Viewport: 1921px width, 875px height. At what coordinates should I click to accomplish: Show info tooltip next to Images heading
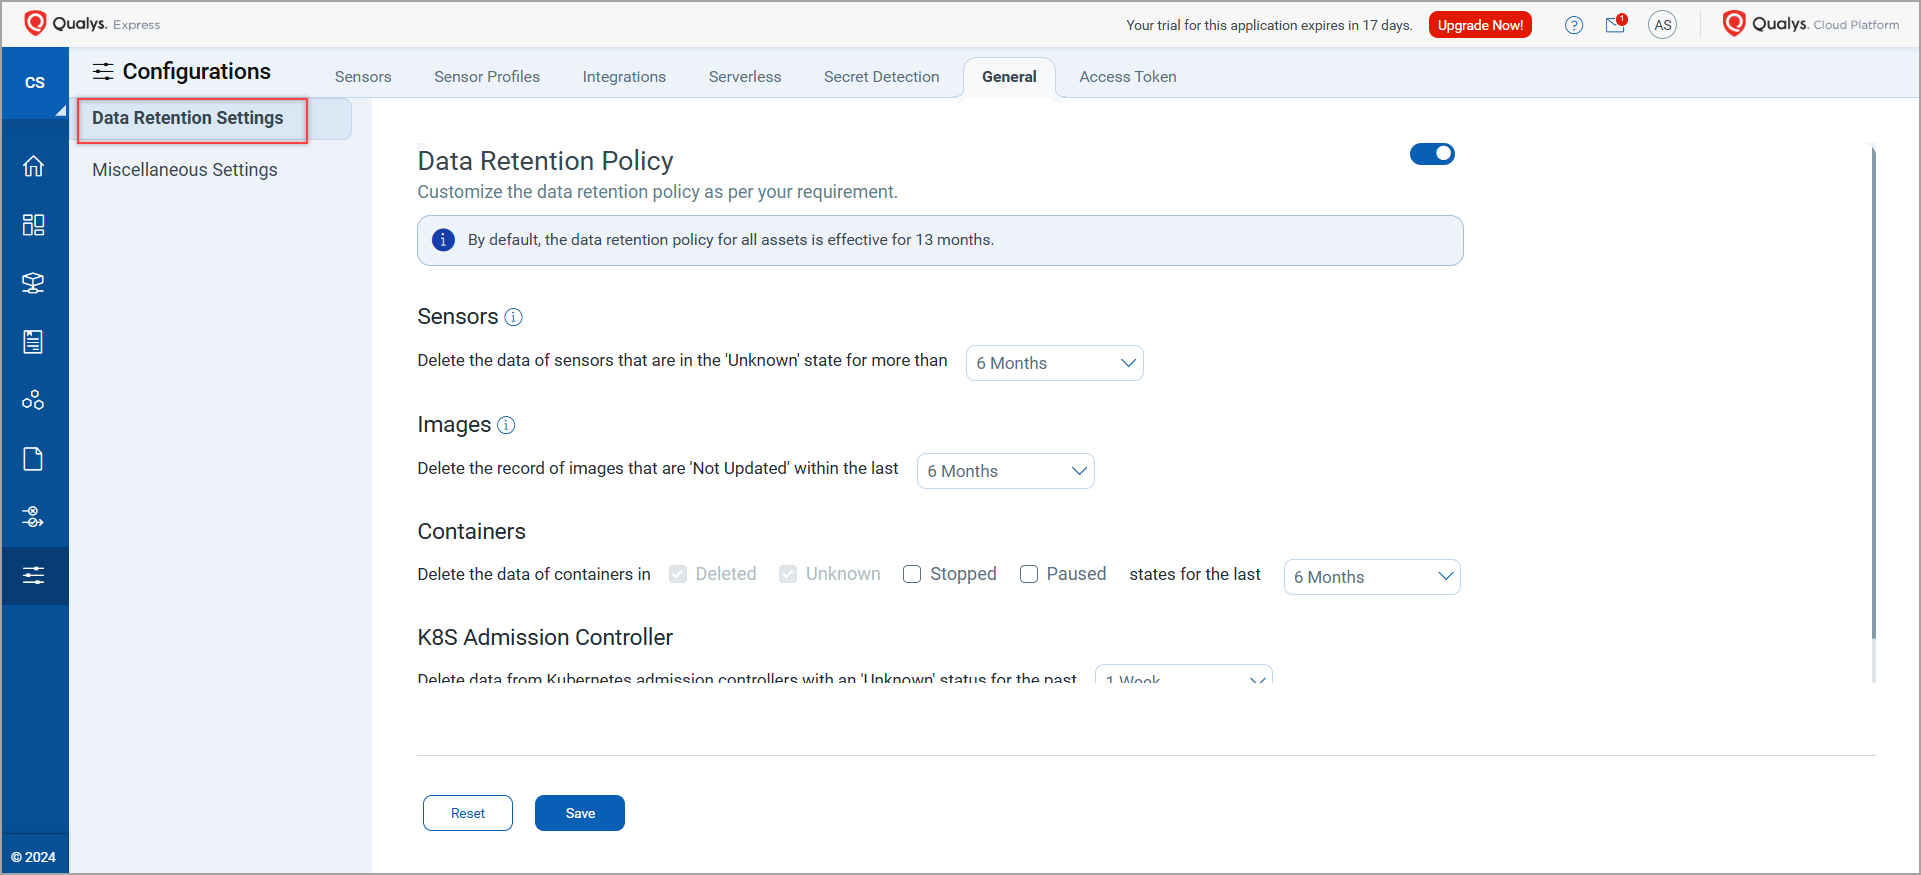[x=506, y=425]
